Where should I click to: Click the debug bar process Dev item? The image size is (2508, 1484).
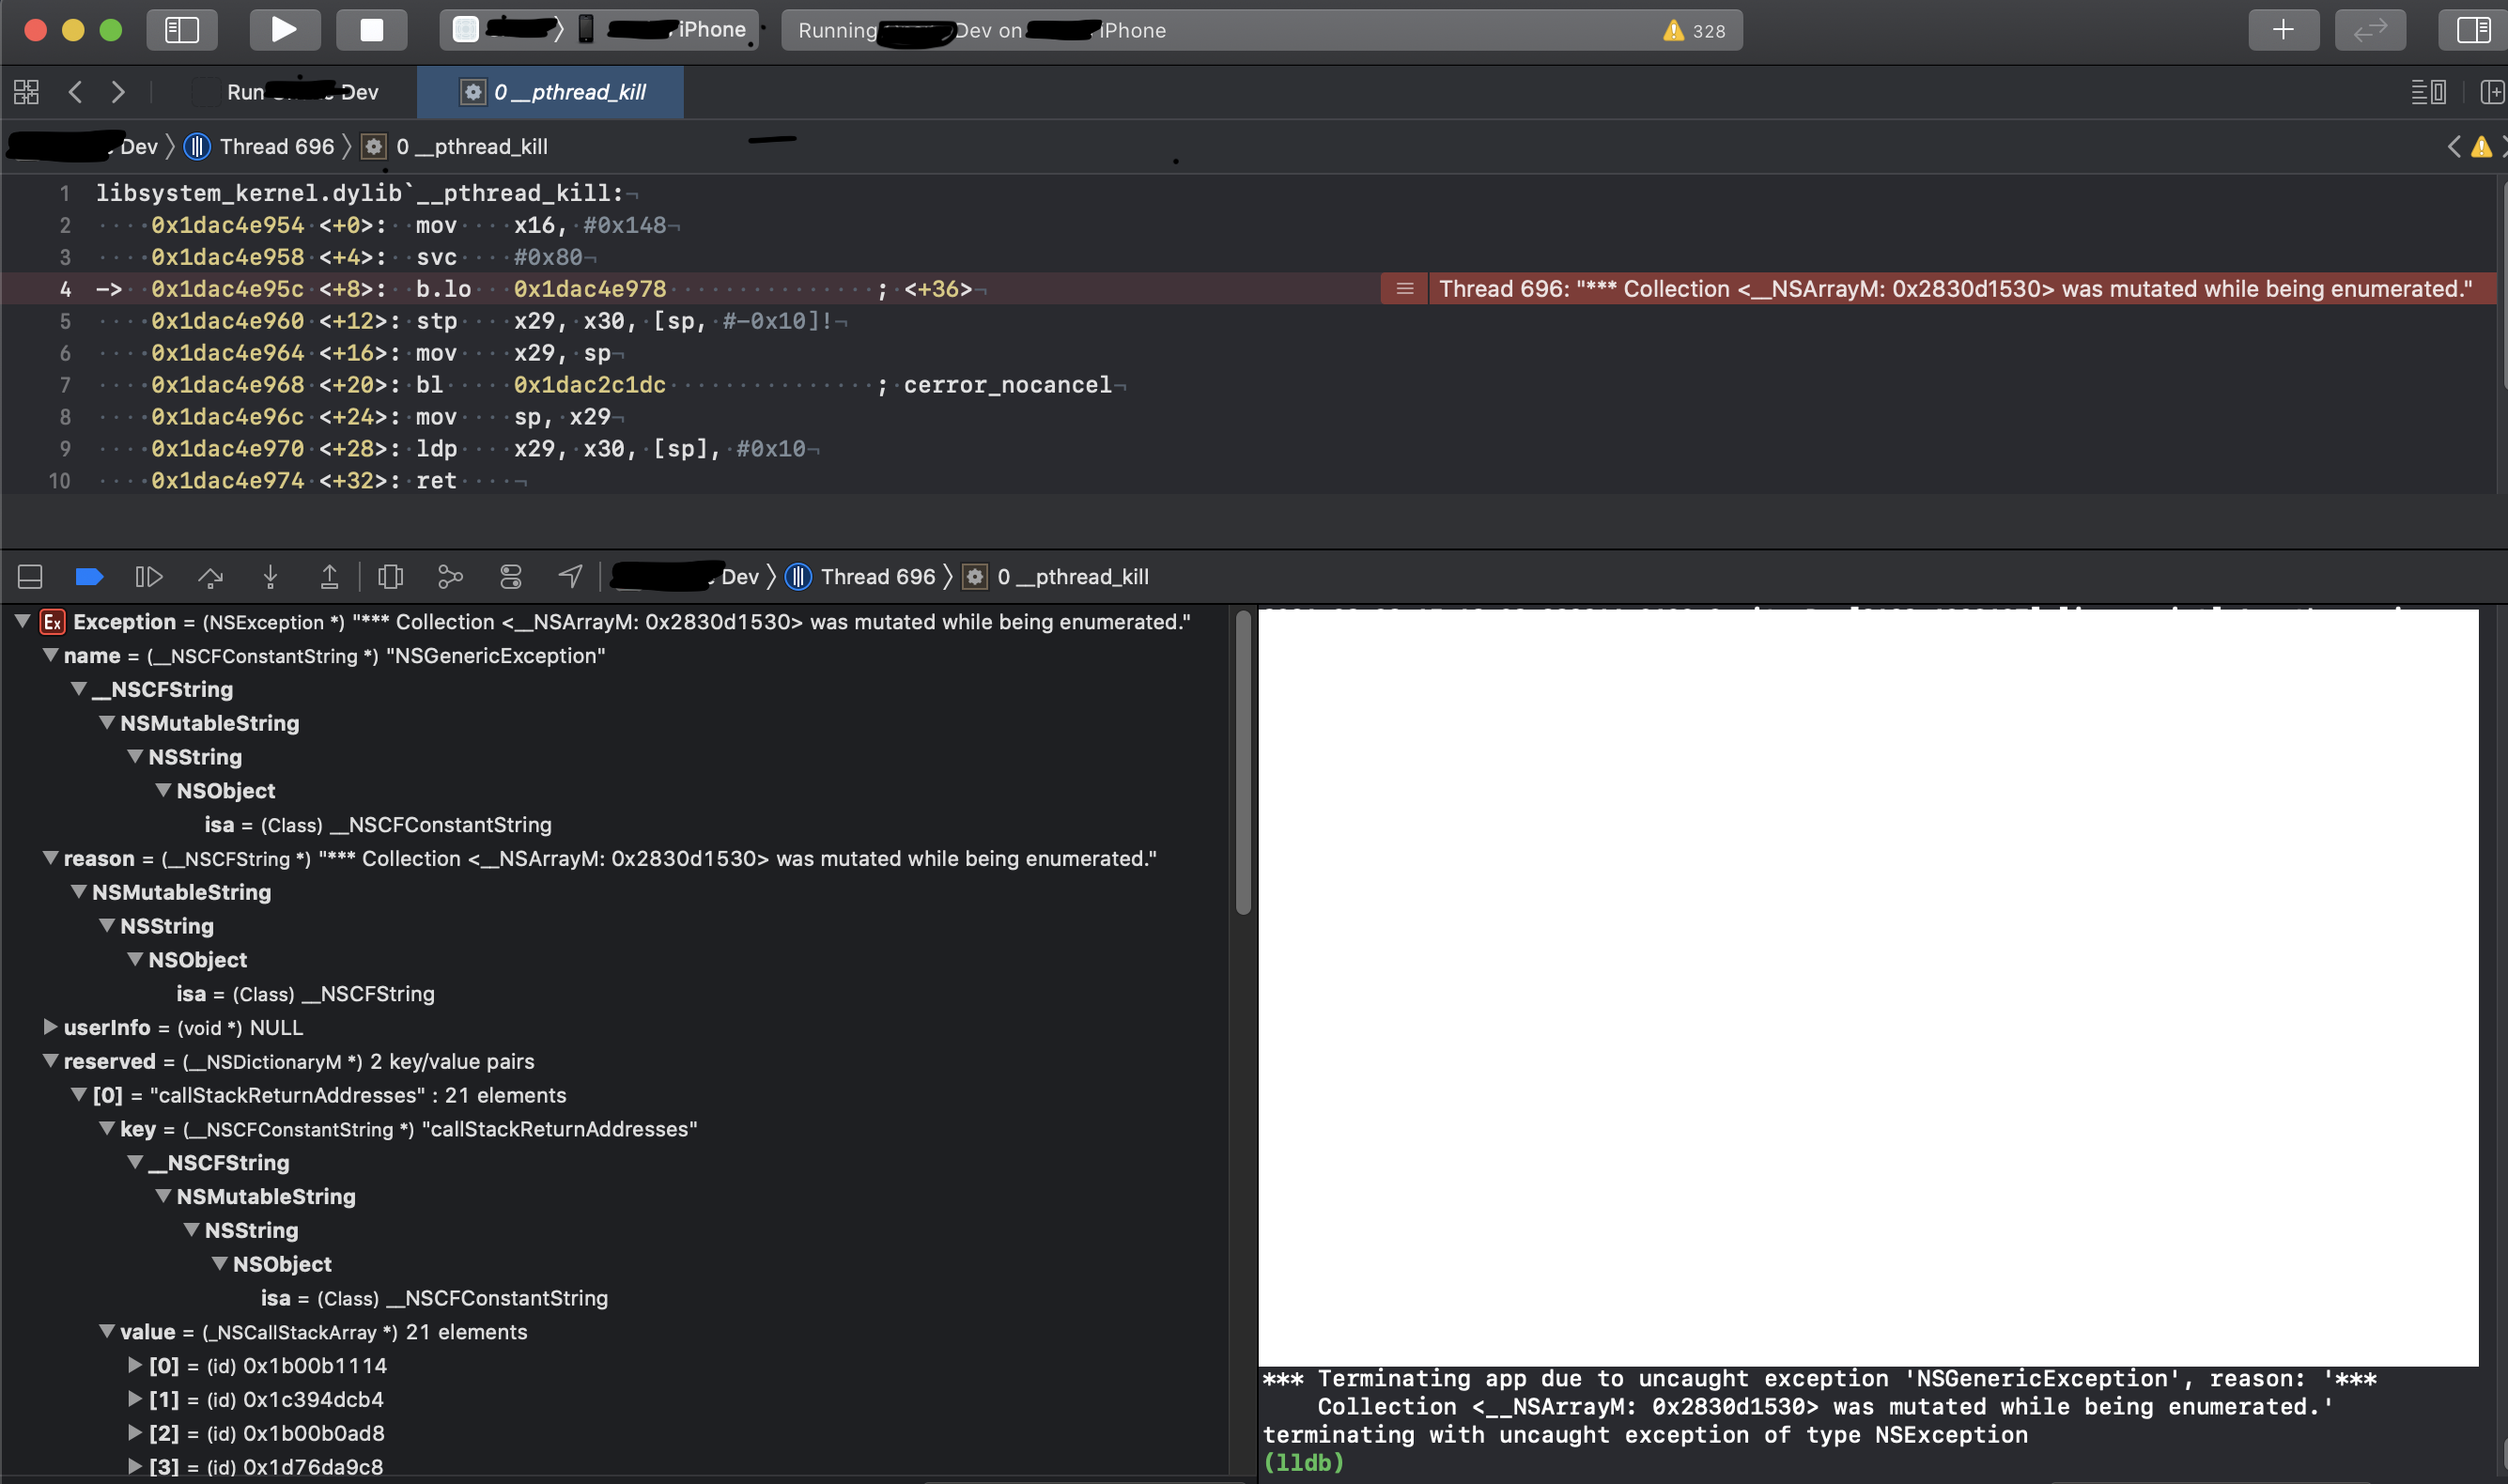pyautogui.click(x=686, y=577)
